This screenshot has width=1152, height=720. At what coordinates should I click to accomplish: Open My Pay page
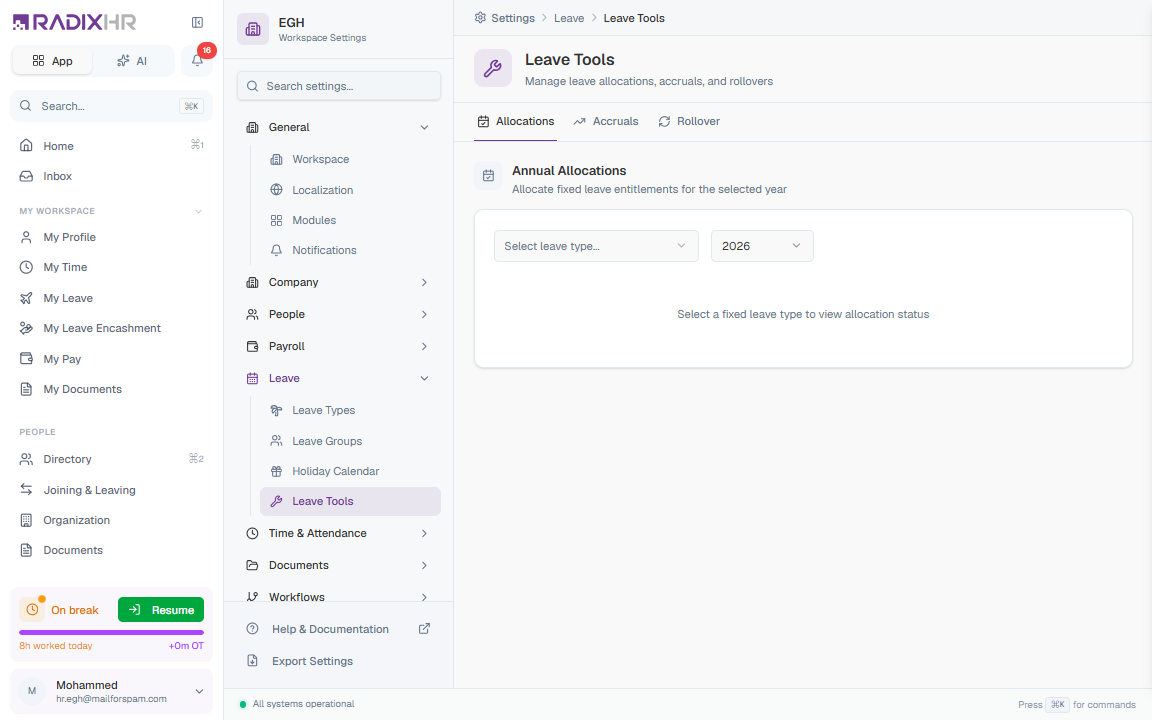click(x=112, y=359)
